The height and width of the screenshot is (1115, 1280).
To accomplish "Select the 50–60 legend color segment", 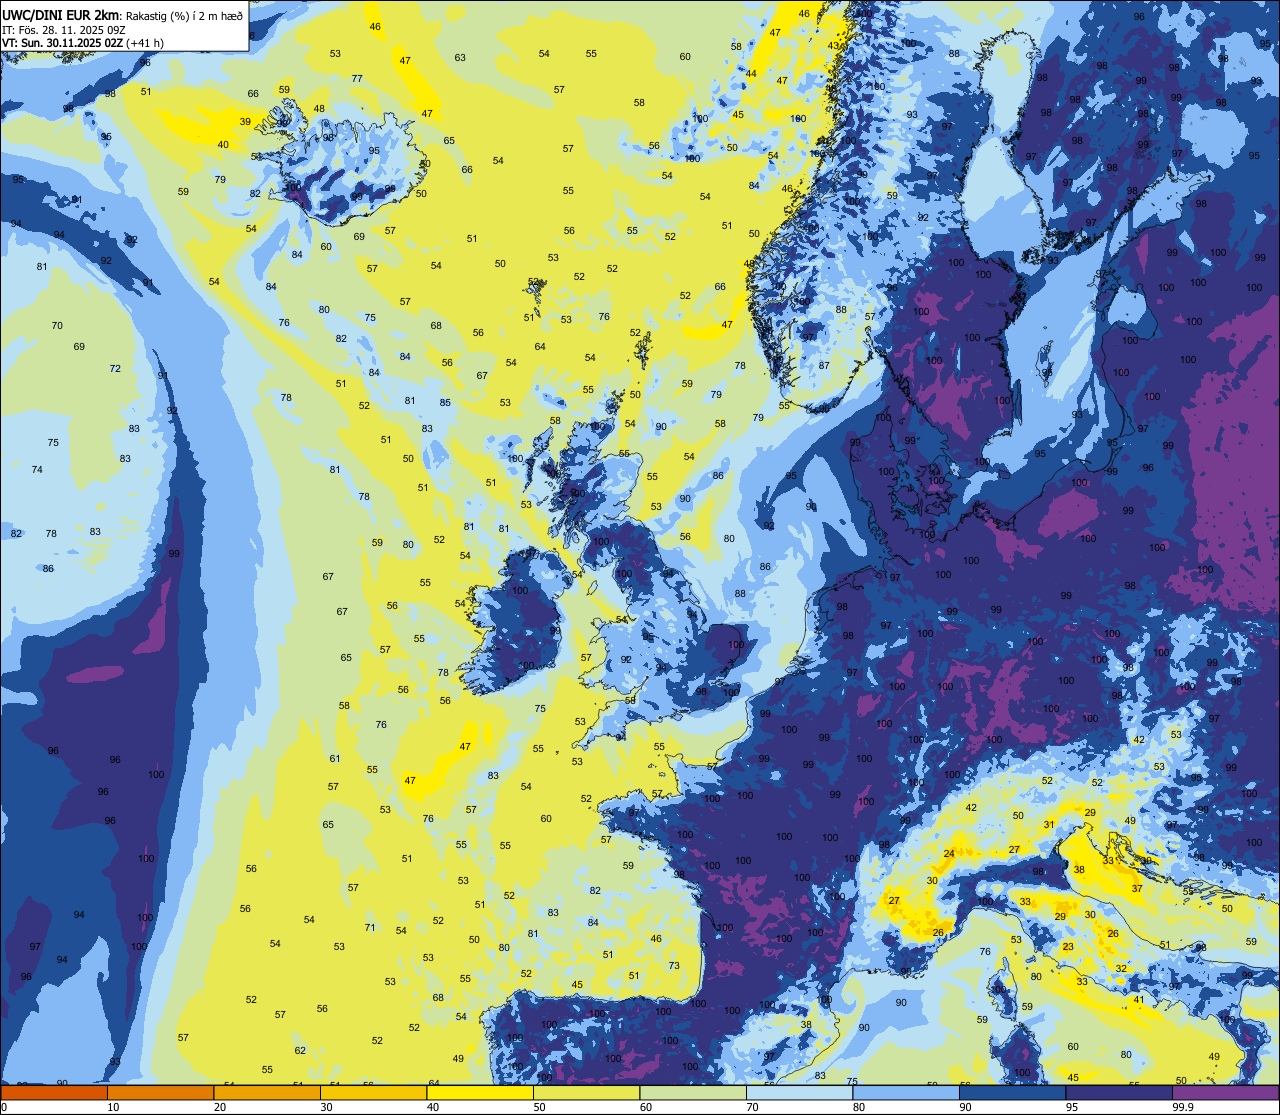I will [x=586, y=1092].
